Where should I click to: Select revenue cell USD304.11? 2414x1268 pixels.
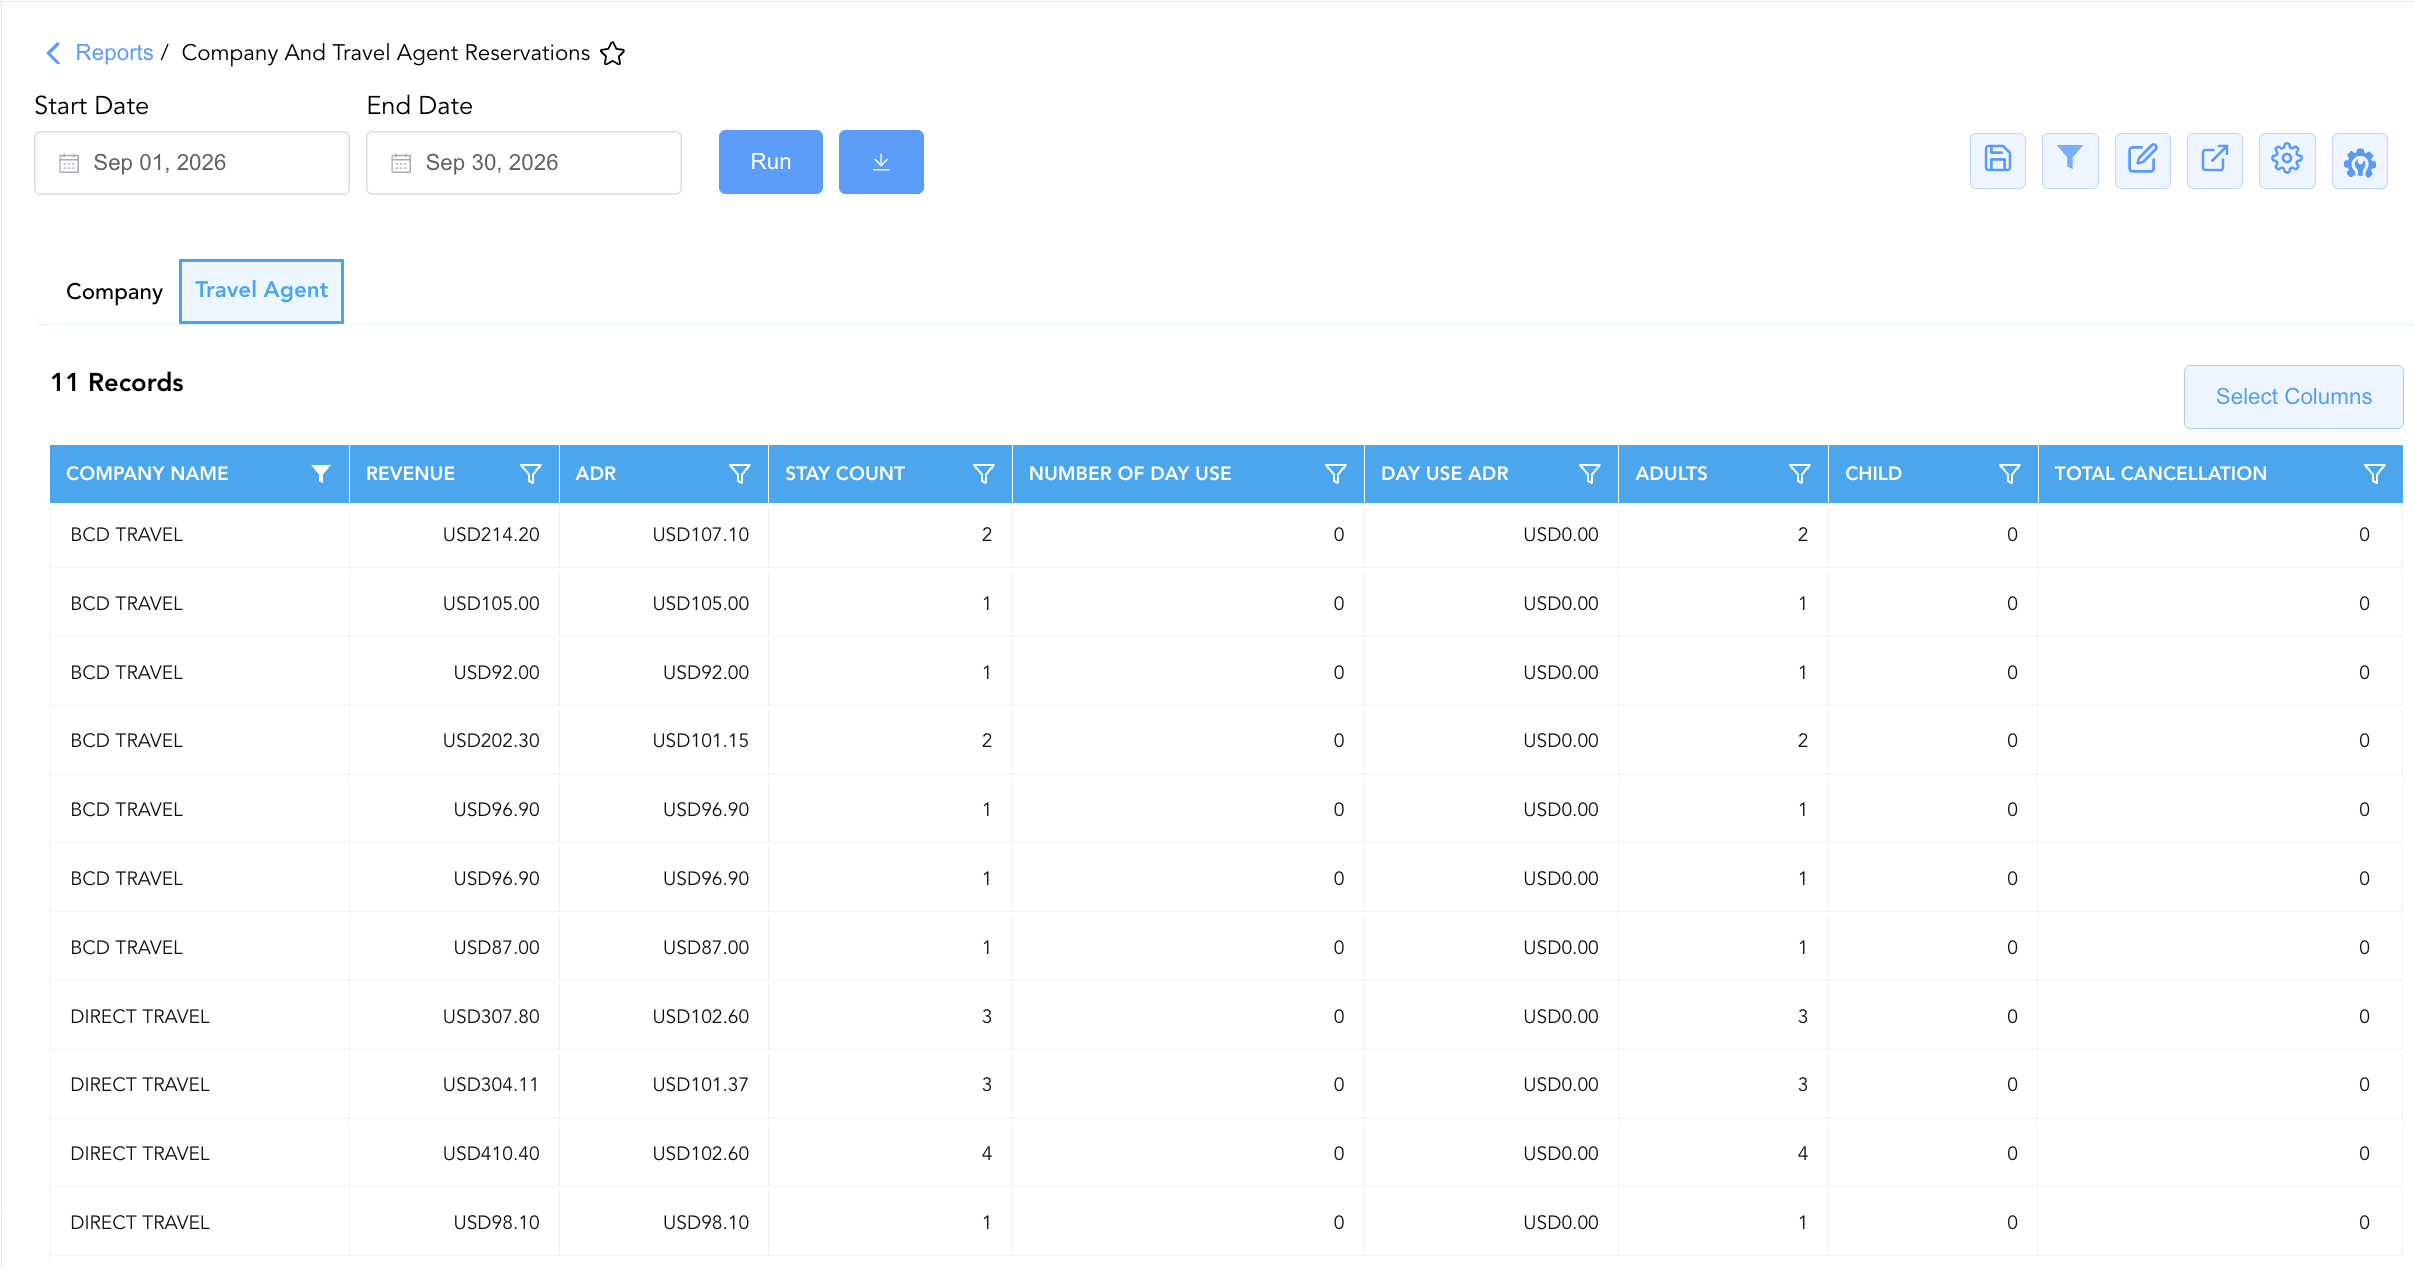click(x=491, y=1085)
